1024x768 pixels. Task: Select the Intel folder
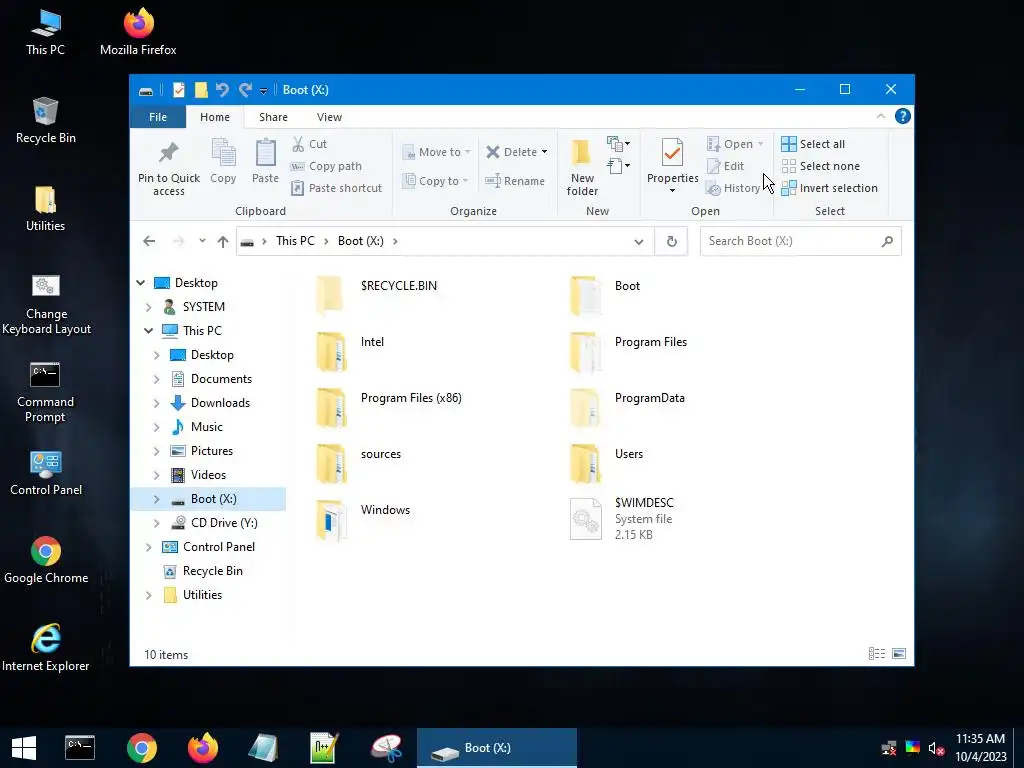[350, 351]
